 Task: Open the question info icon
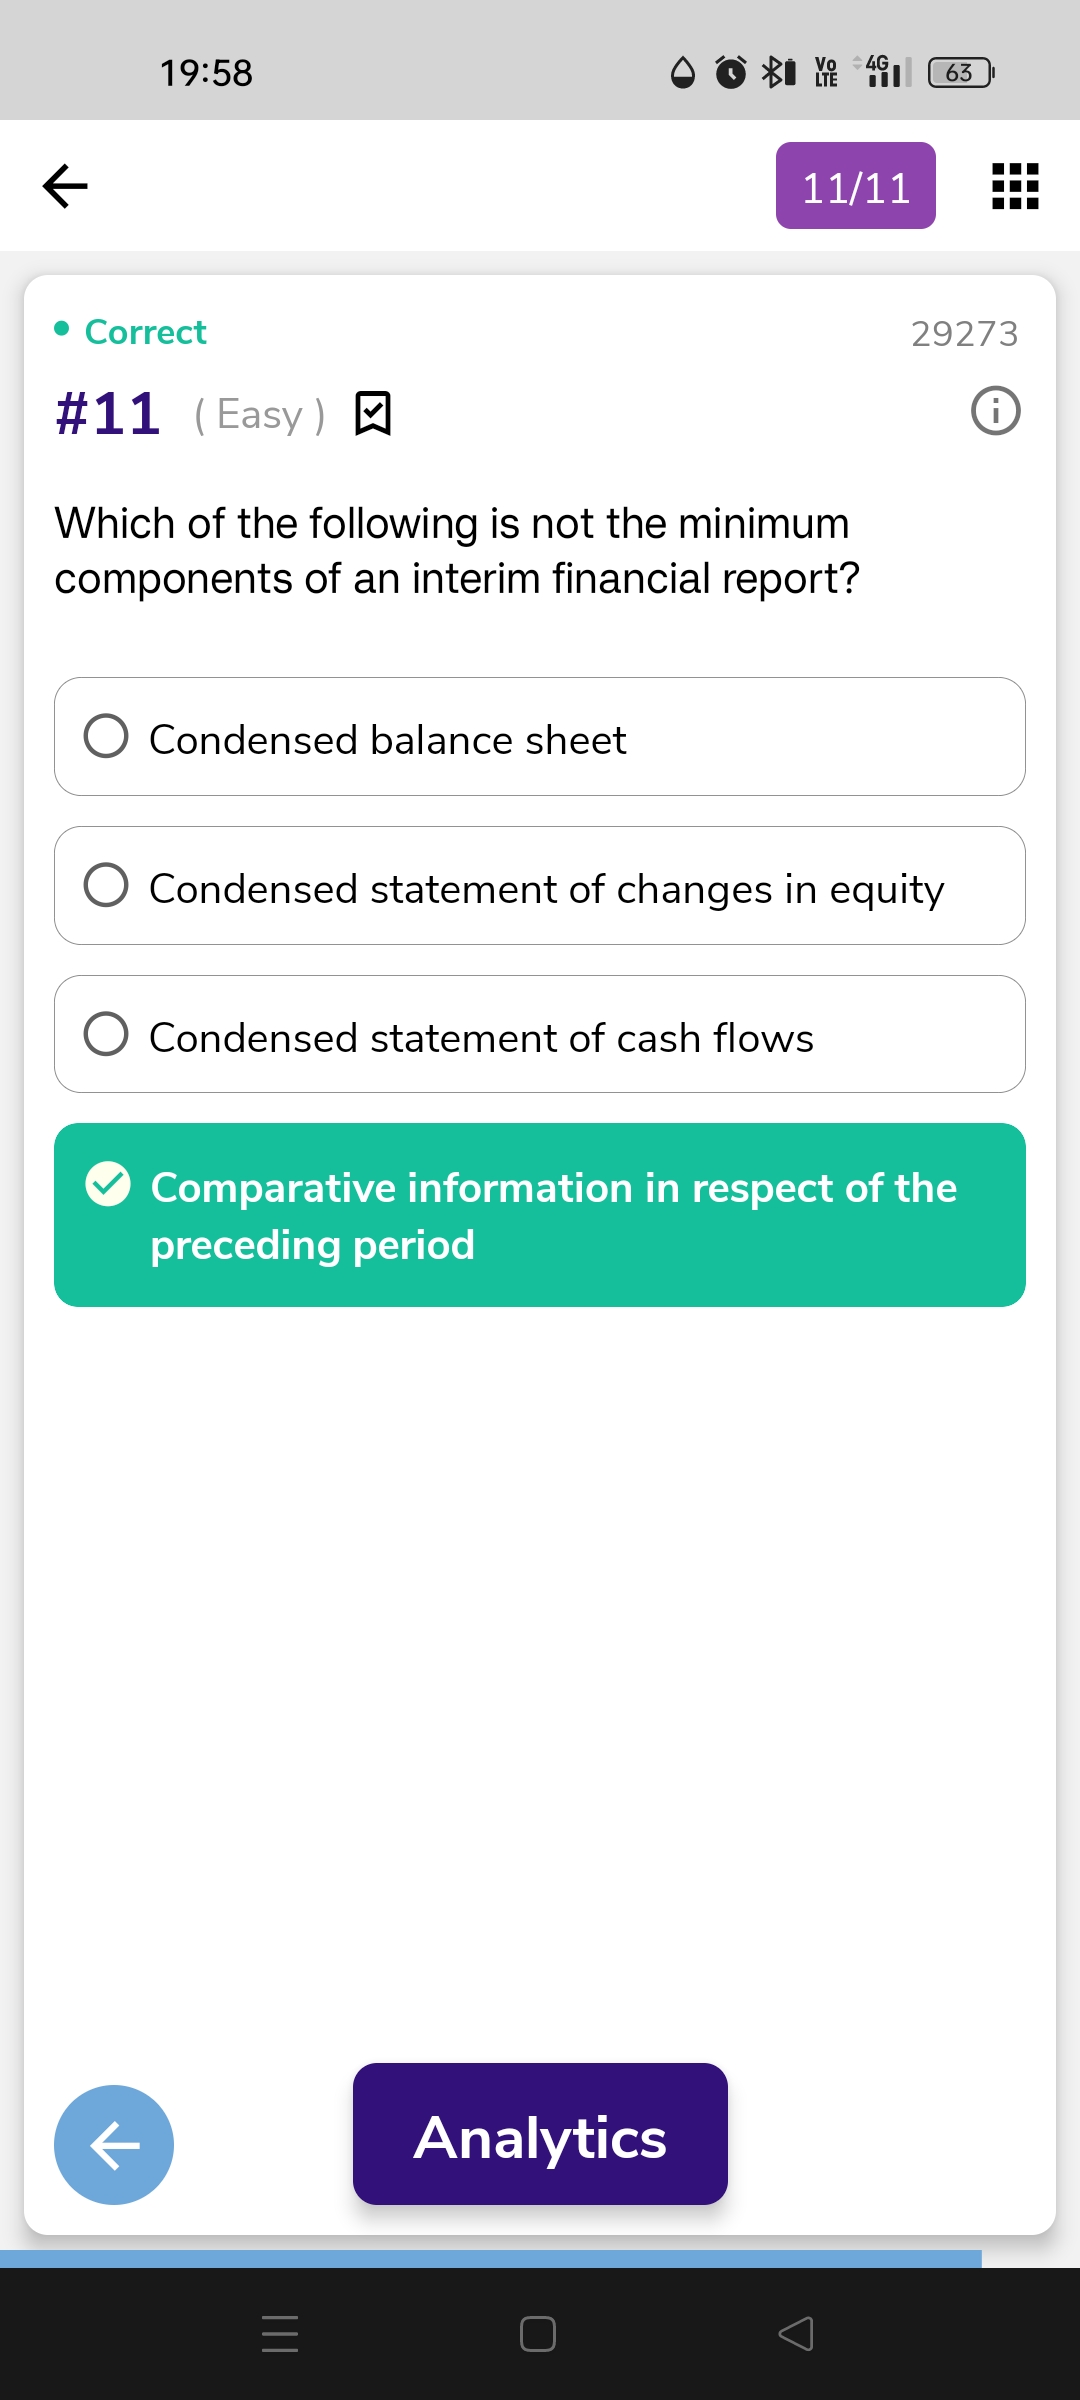pyautogui.click(x=995, y=411)
